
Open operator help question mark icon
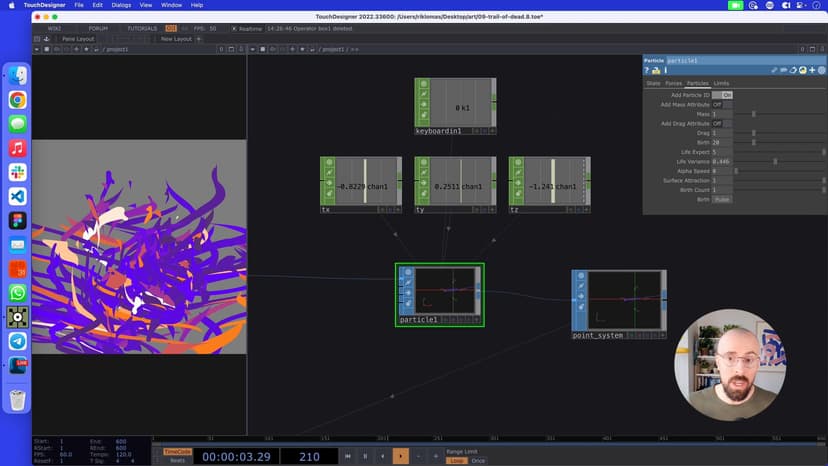(647, 70)
